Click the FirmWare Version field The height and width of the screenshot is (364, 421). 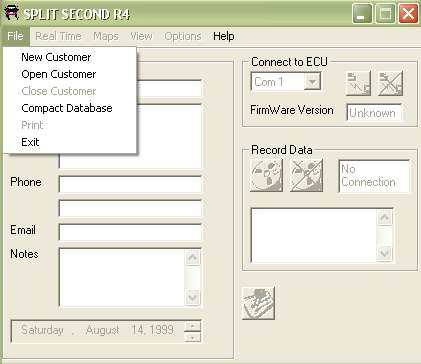(x=374, y=113)
